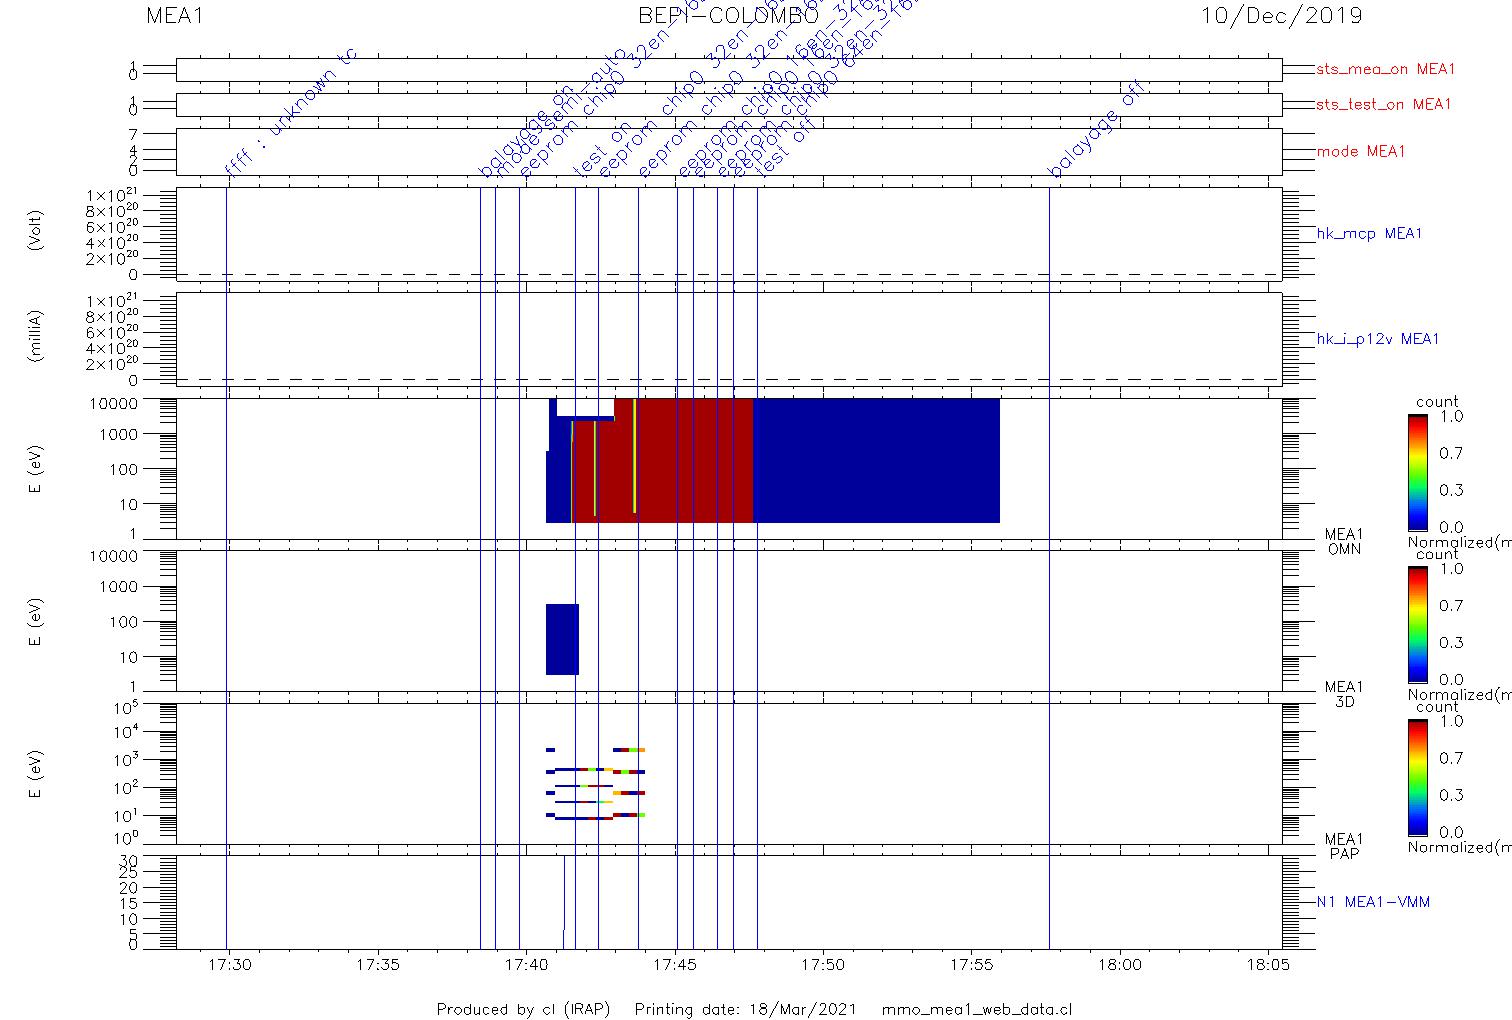This screenshot has width=1512, height=1020.
Task: Click the blue block in the 3D panel
Action: pyautogui.click(x=562, y=639)
